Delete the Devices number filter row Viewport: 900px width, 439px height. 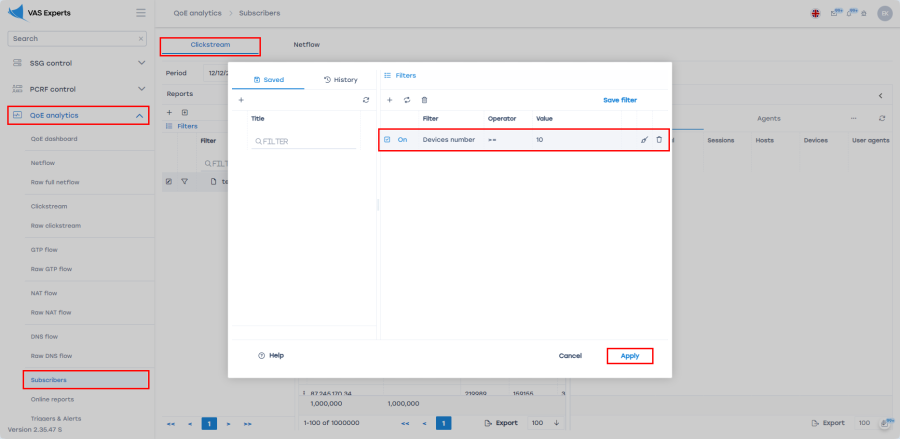click(659, 140)
